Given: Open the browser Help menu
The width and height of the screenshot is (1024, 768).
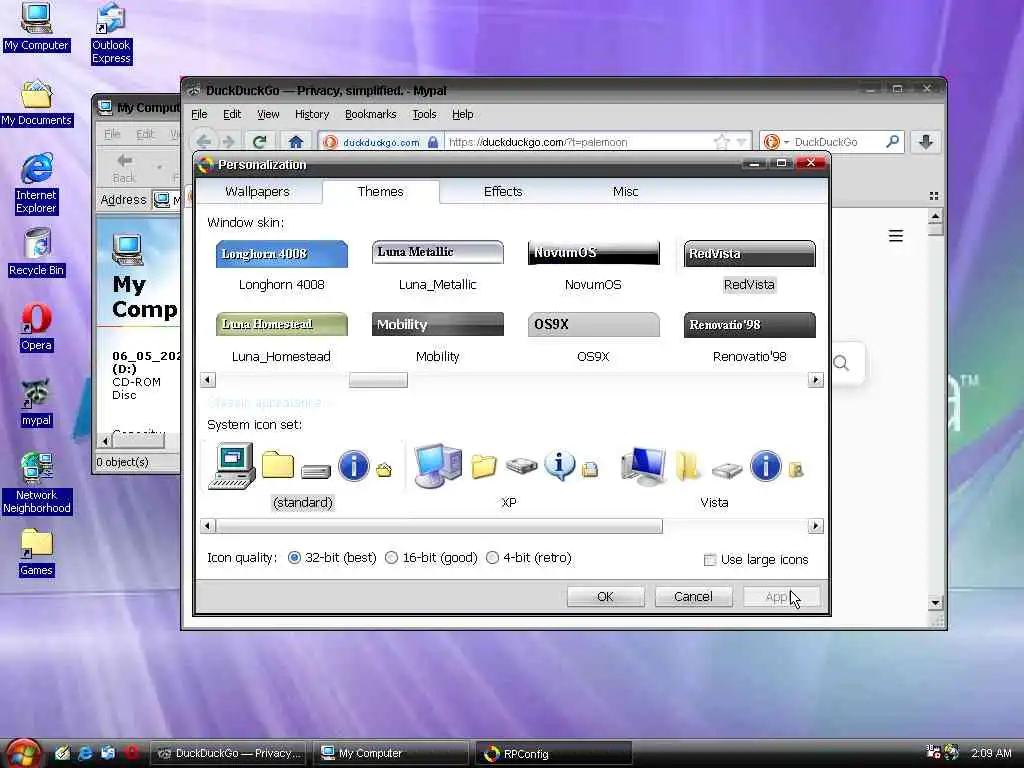Looking at the screenshot, I should (x=462, y=114).
